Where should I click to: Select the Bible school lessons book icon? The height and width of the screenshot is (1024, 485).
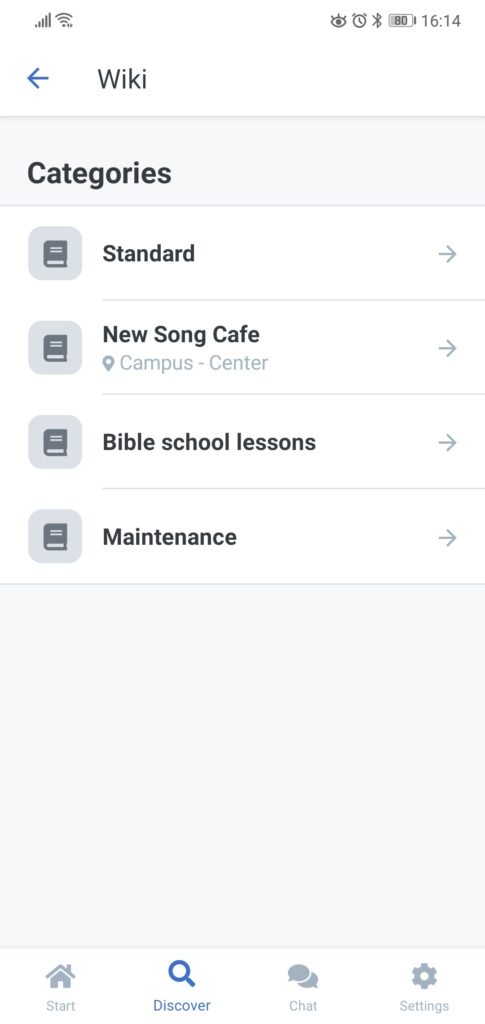[55, 442]
